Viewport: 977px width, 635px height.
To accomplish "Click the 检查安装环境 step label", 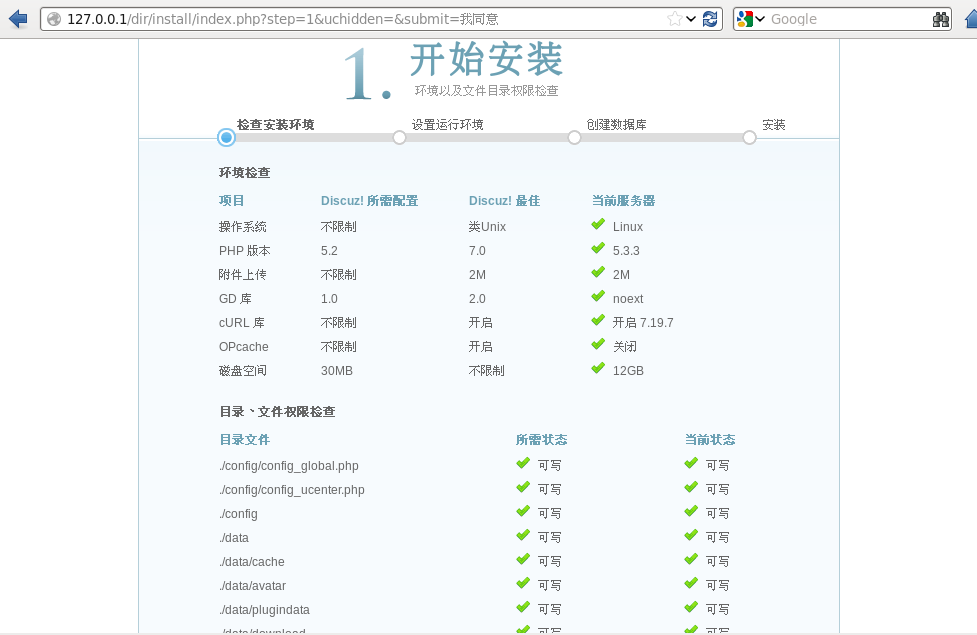I will [x=275, y=125].
